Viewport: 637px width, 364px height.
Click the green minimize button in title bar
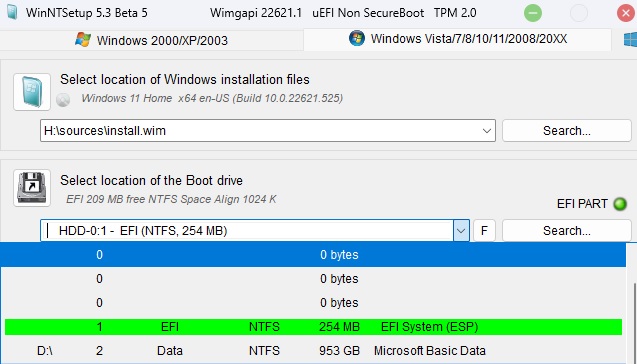pos(533,13)
